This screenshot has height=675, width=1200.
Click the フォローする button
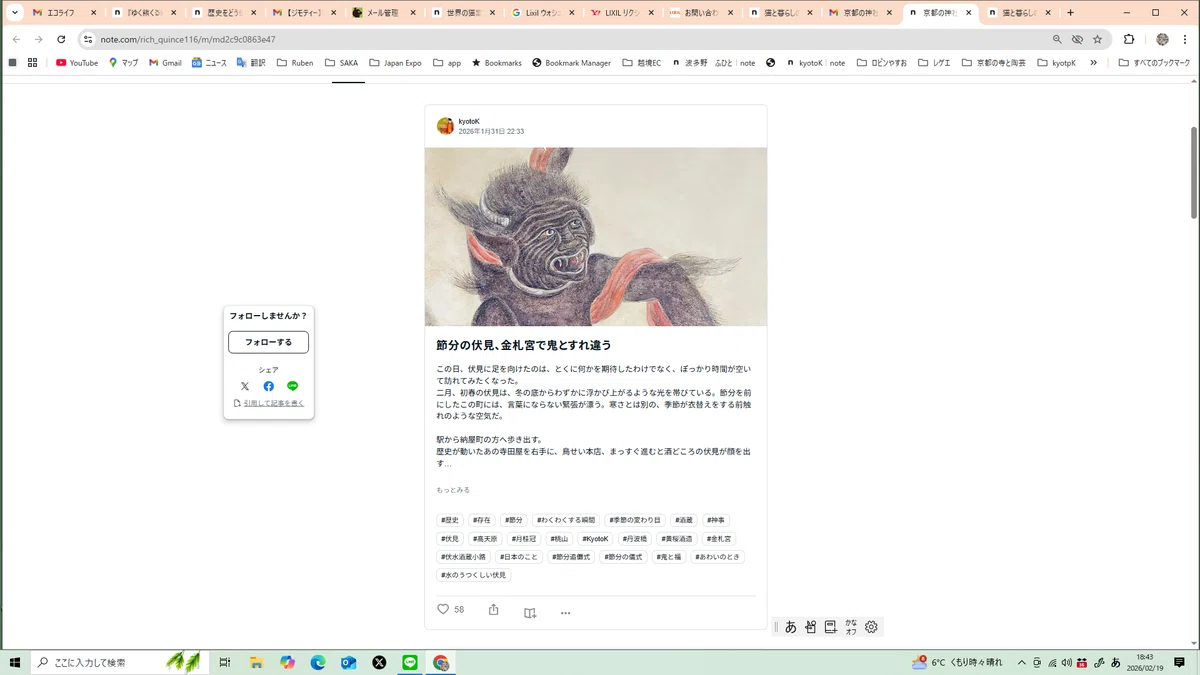tap(268, 342)
